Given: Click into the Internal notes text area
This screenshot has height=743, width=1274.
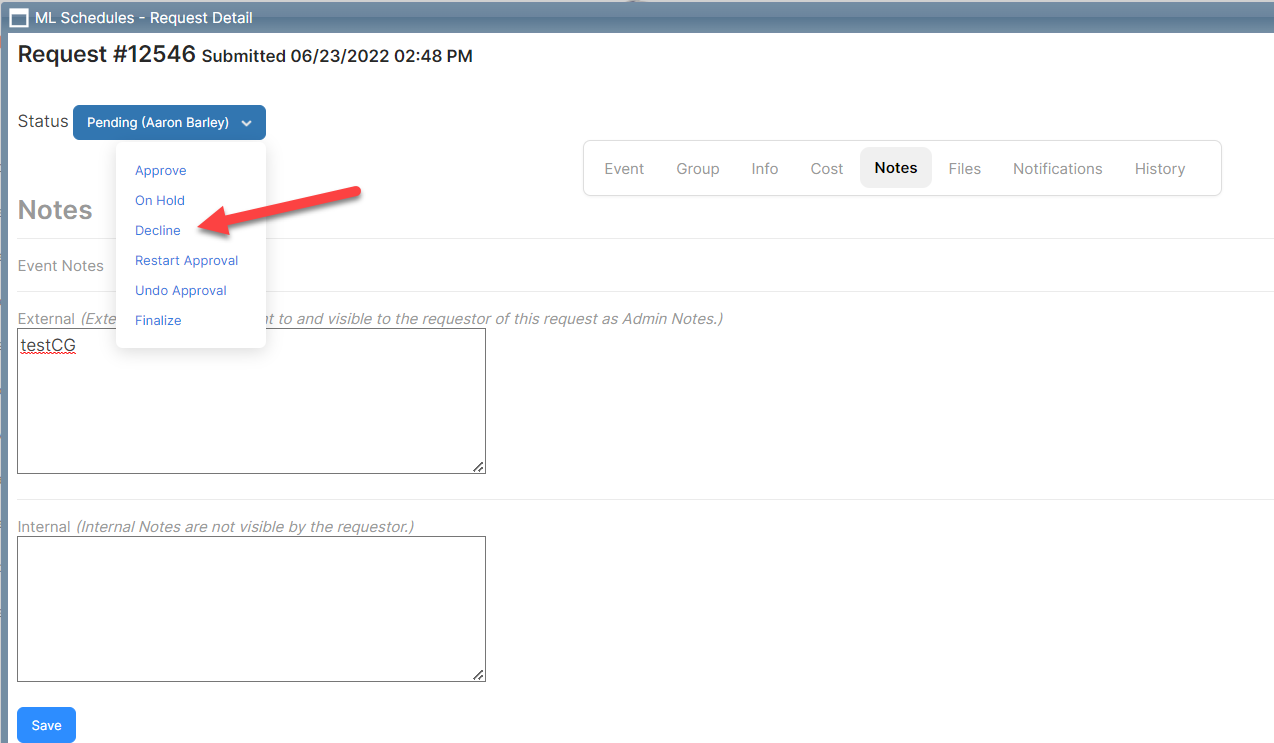Looking at the screenshot, I should tap(251, 609).
